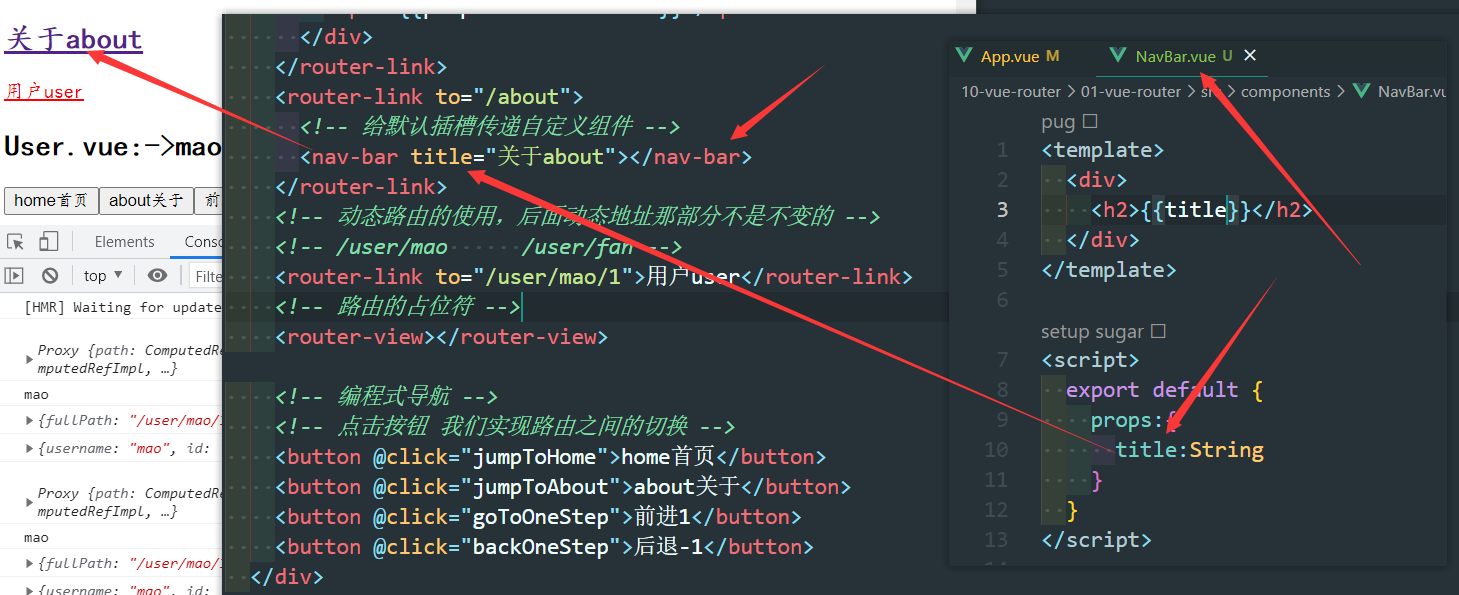Click the Vue logo in the breadcrumb path

(x=1361, y=91)
